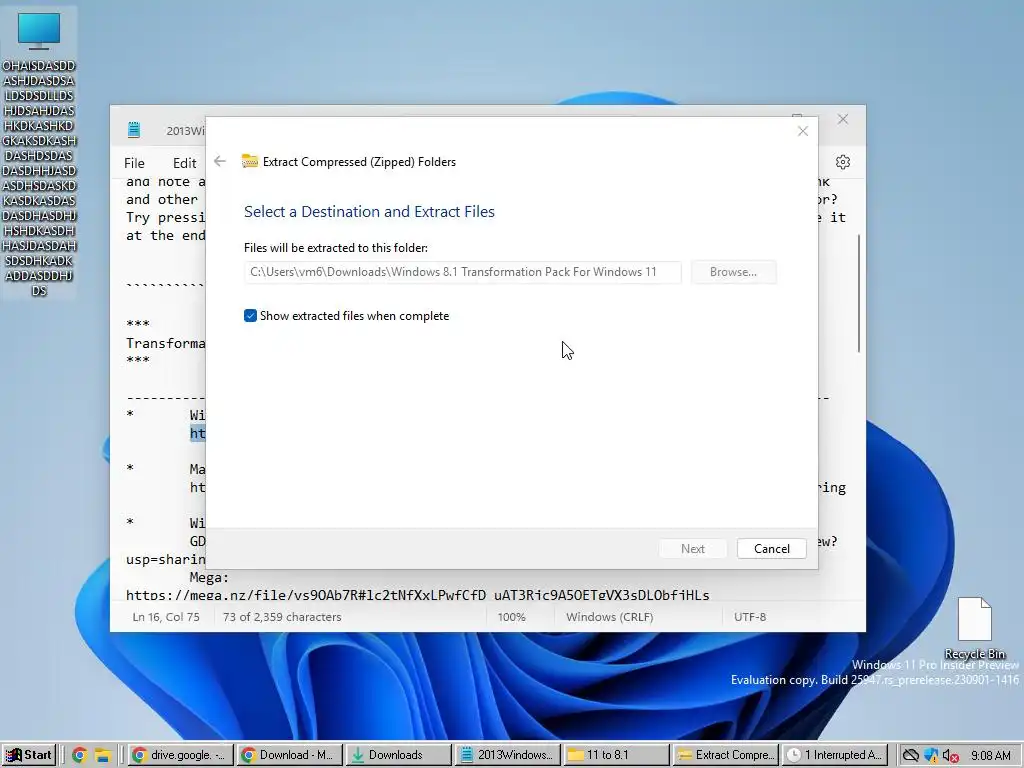Click '73 of 2,359 characters' in status bar
Screen dimensions: 1024x768
(x=282, y=617)
